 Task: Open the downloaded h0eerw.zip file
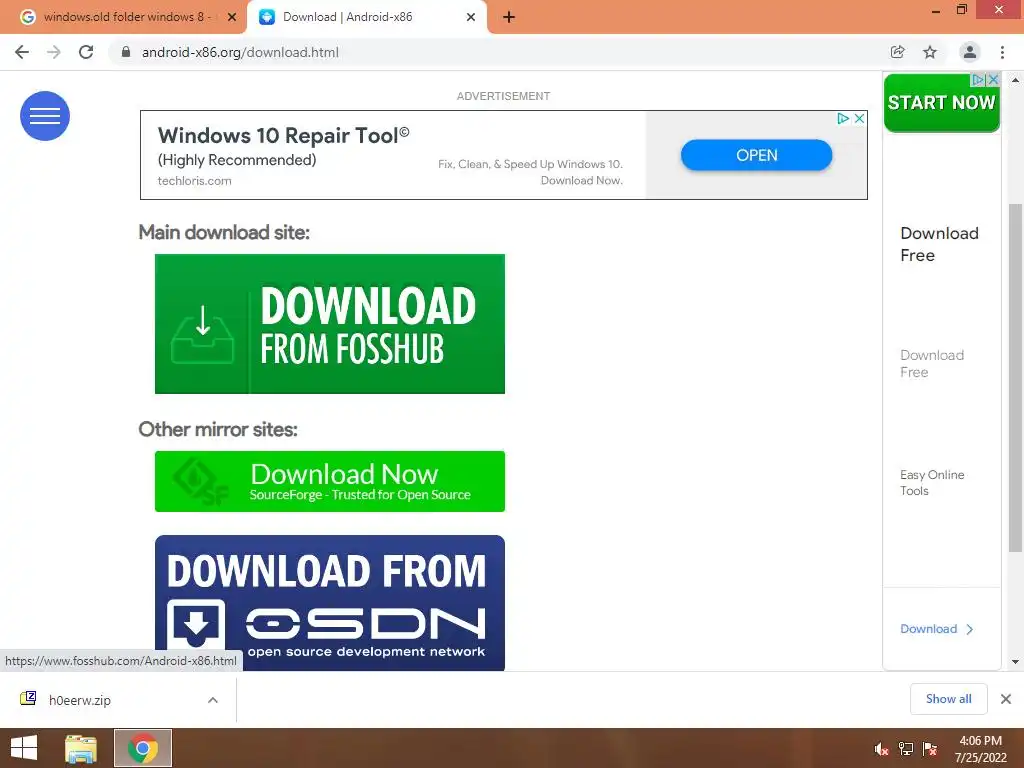coord(80,700)
